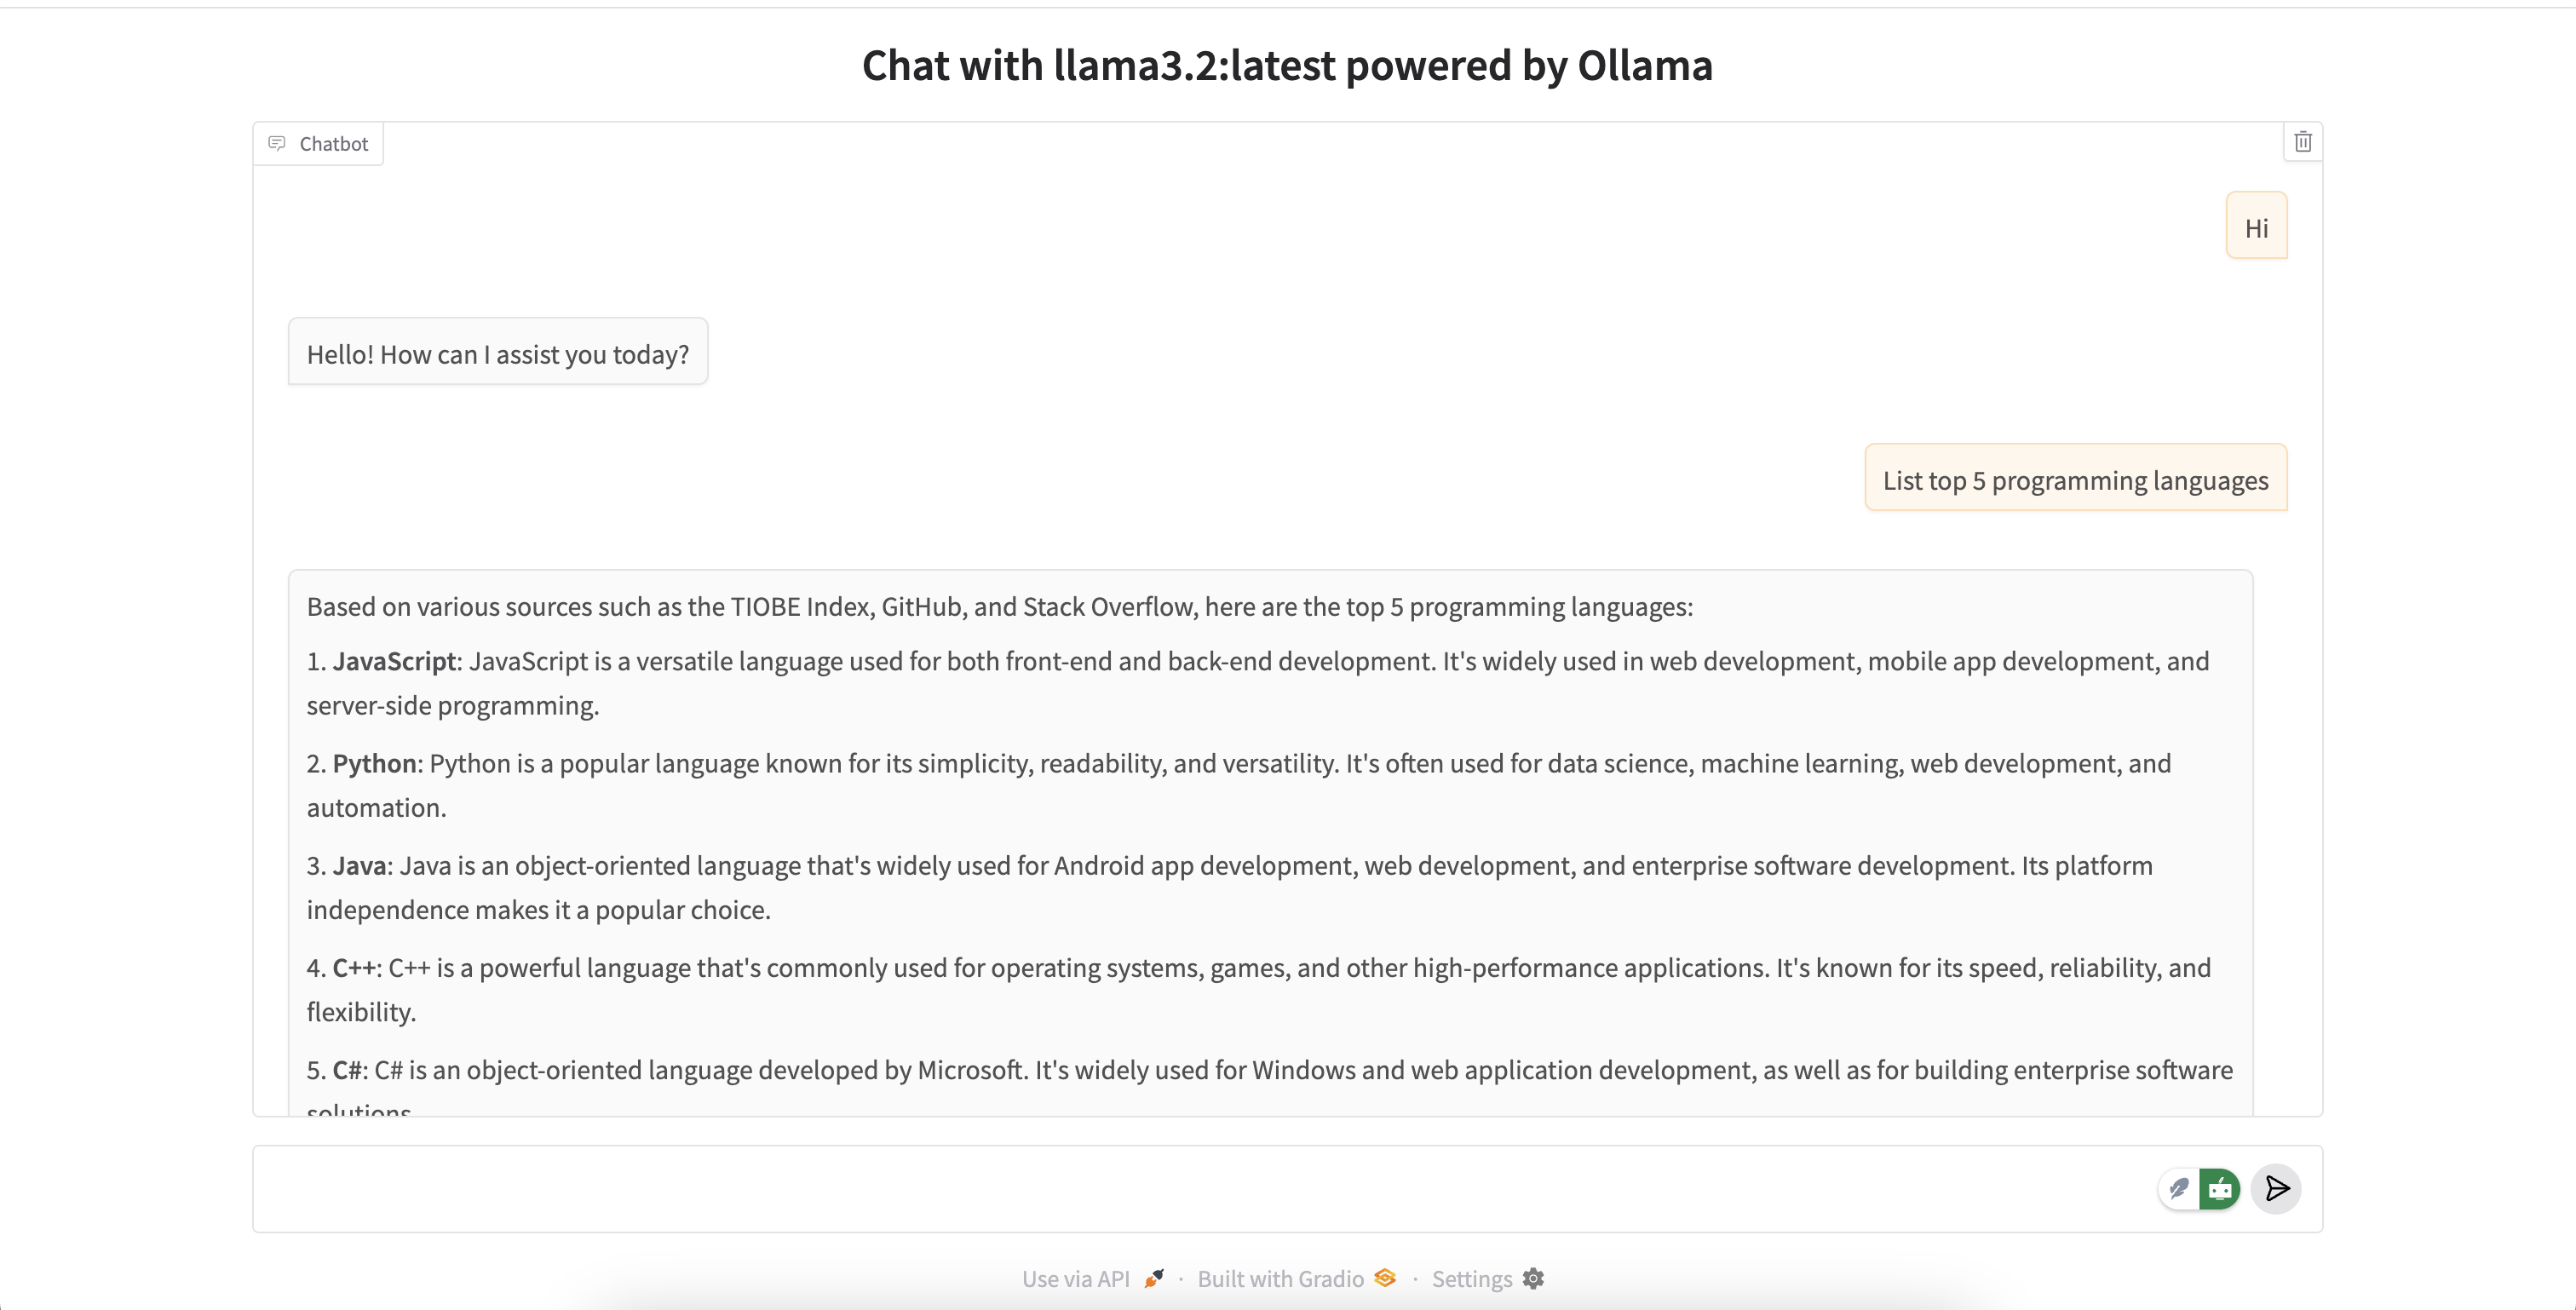
Task: Select the green robot mode
Action: [x=2220, y=1188]
